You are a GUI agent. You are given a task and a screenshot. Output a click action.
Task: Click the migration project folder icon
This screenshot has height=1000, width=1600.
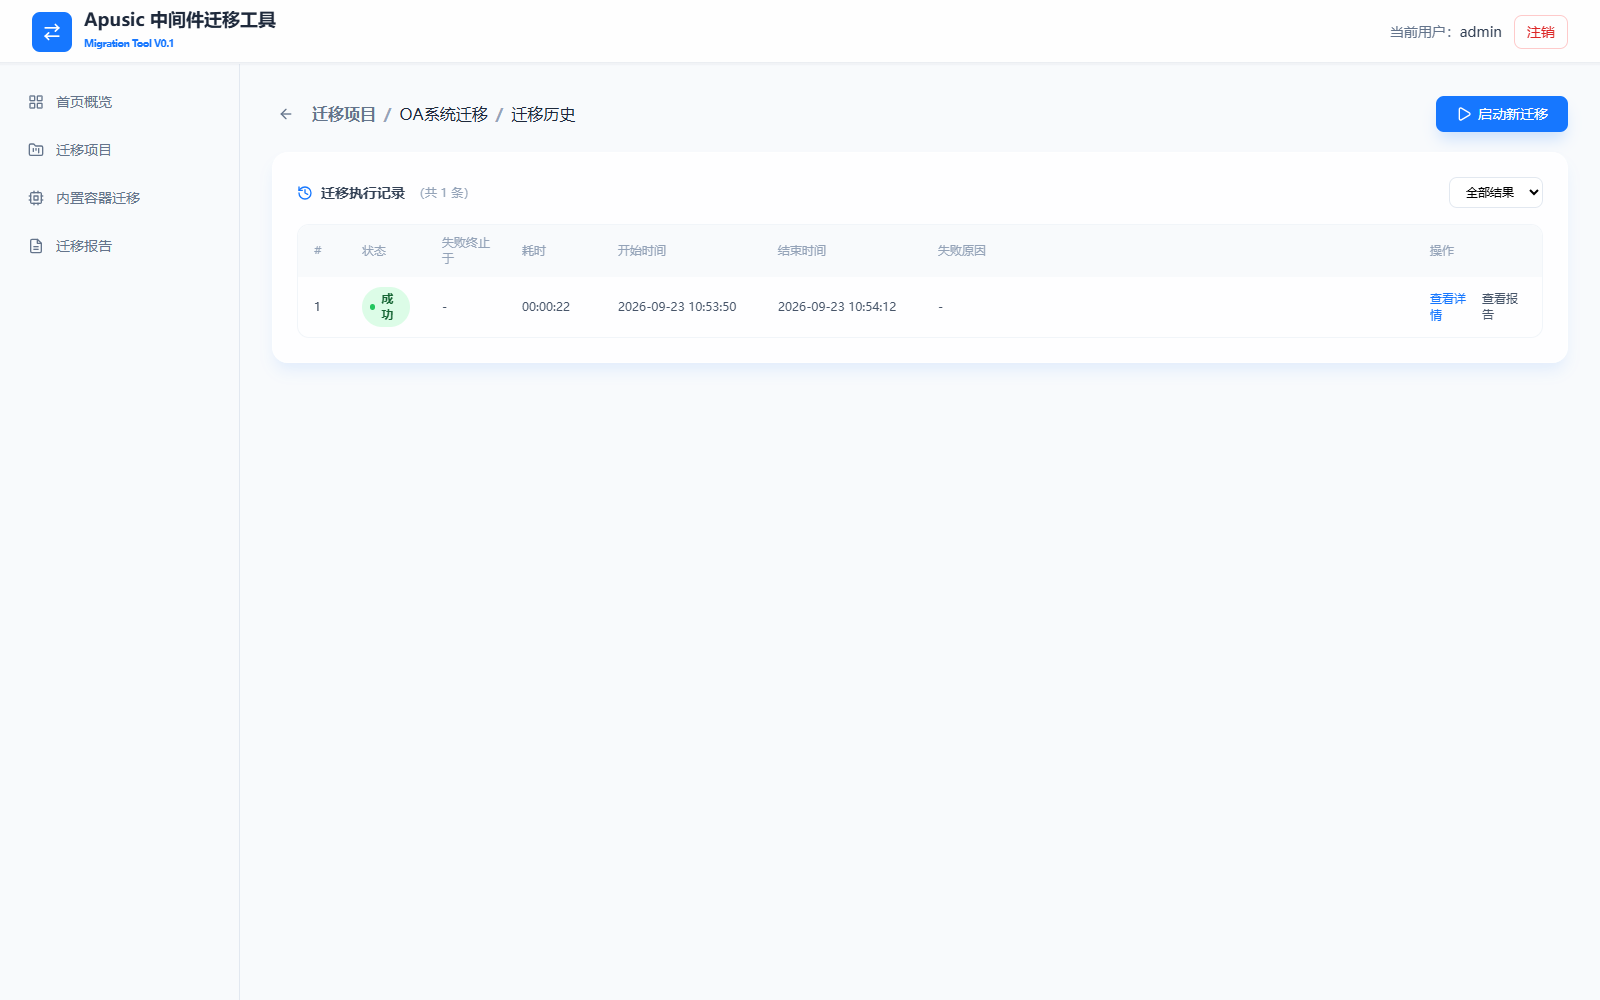coord(36,150)
